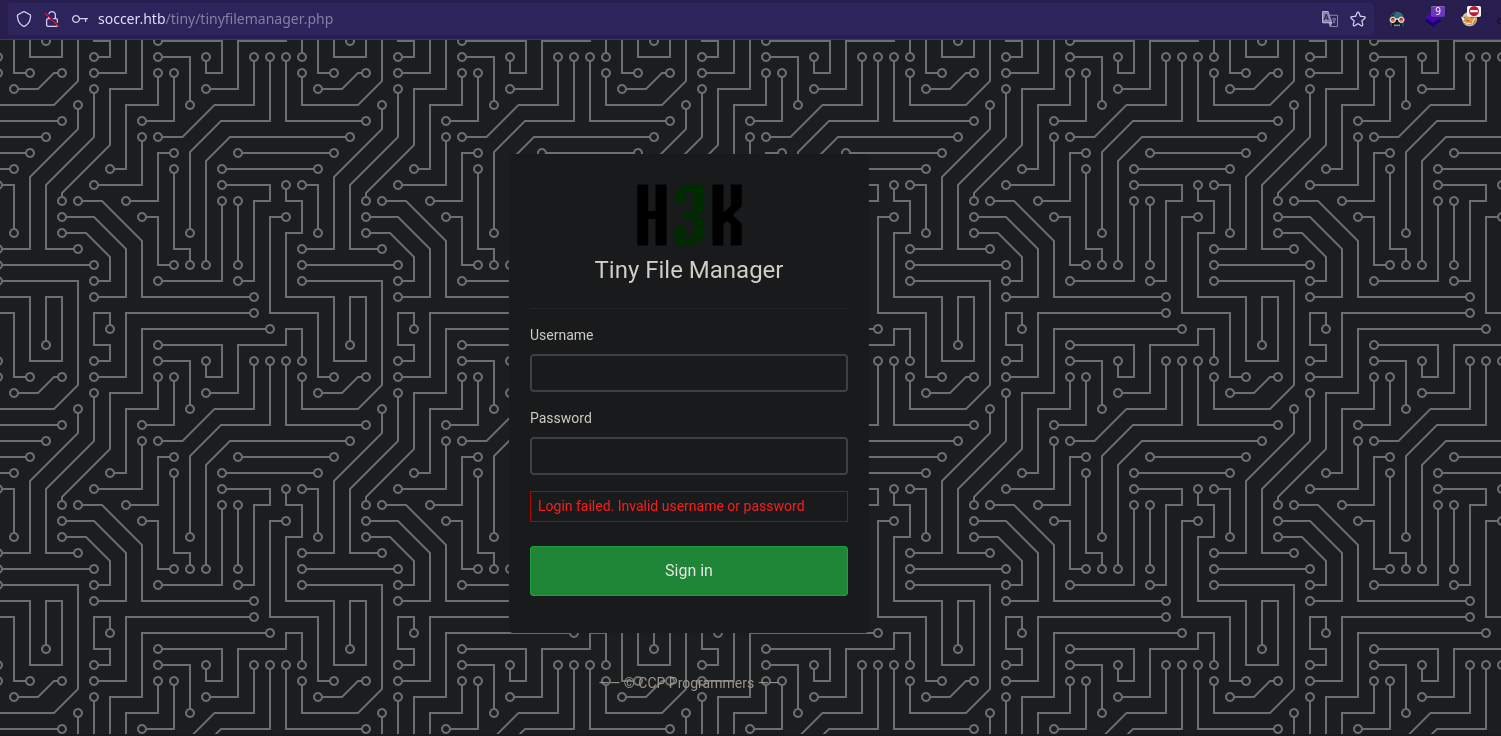Click the tracking protection shield icon
This screenshot has width=1501, height=736.
tap(24, 19)
